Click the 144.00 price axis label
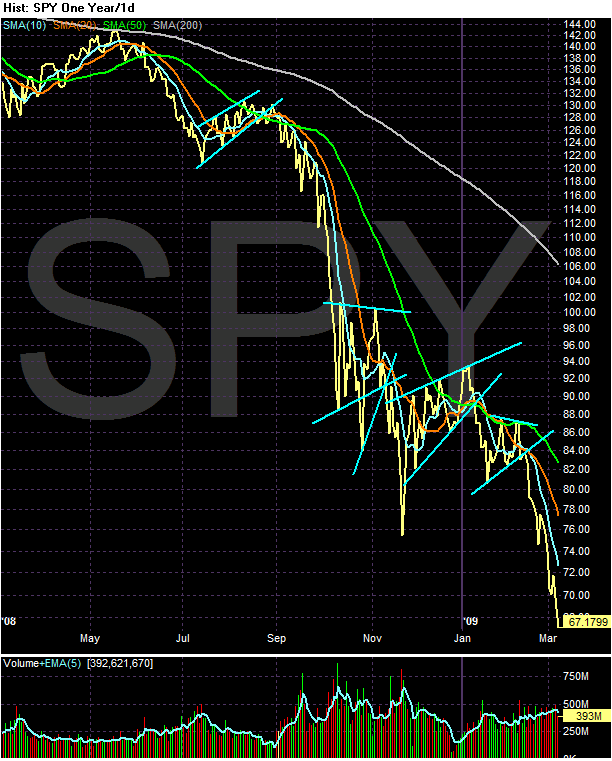 coord(579,24)
